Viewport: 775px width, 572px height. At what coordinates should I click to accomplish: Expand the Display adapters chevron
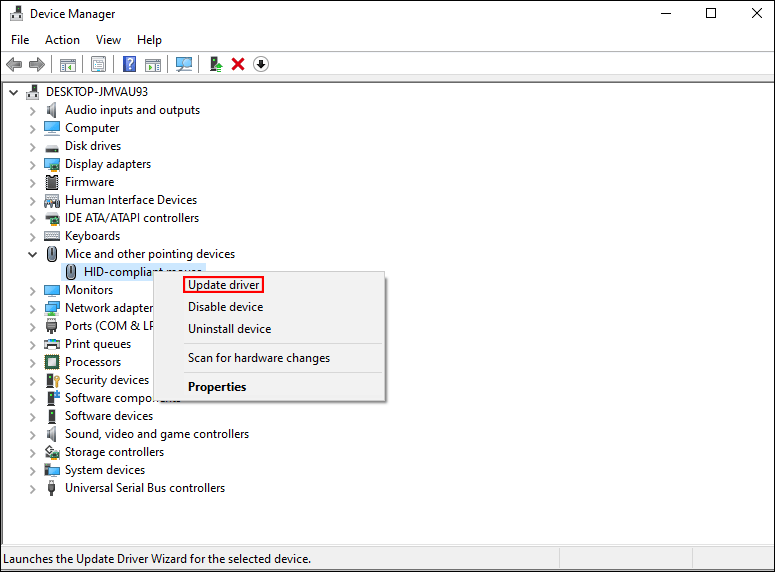click(x=33, y=165)
